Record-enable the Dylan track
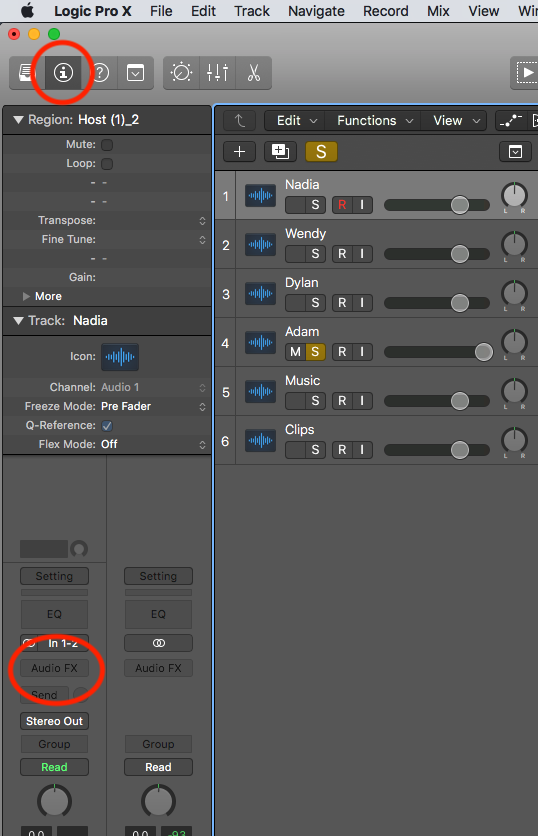The width and height of the screenshot is (538, 836). coord(342,303)
